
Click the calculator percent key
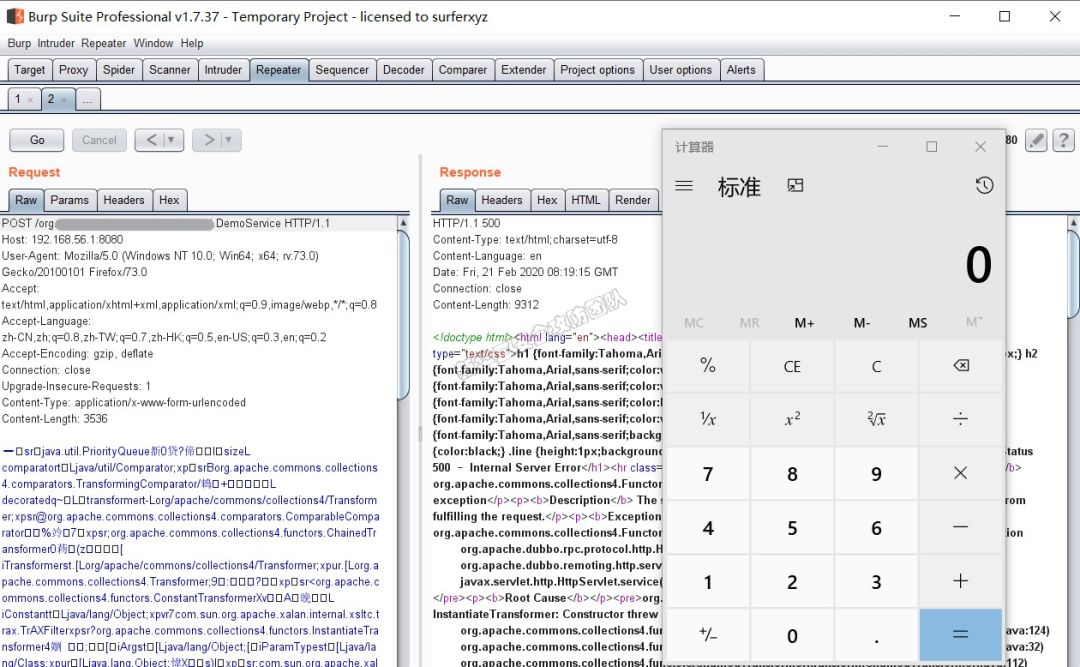(x=707, y=366)
